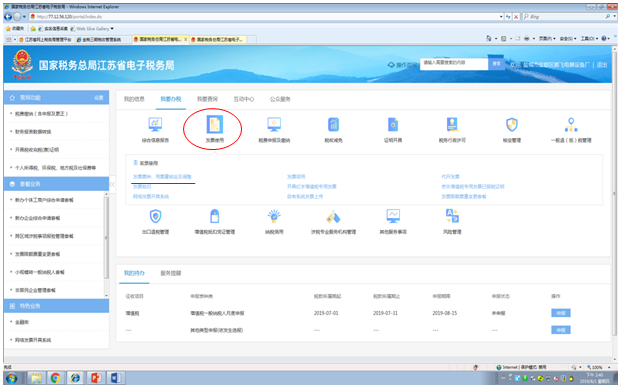Screen dimensions: 621x387
Task: Click the red-underlined 发票票种 link
Action: click(162, 177)
